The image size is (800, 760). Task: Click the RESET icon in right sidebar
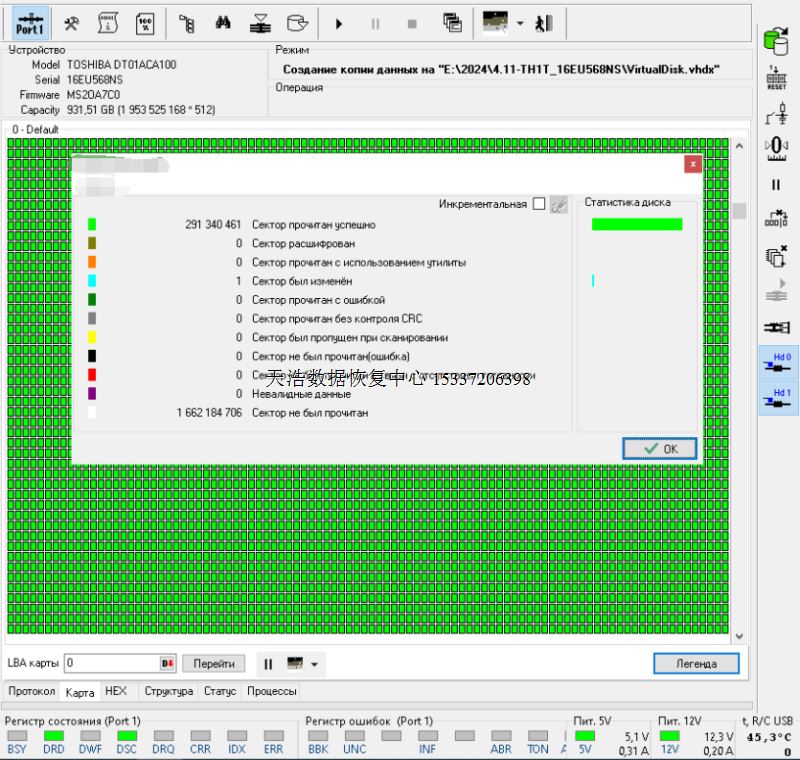pos(775,78)
